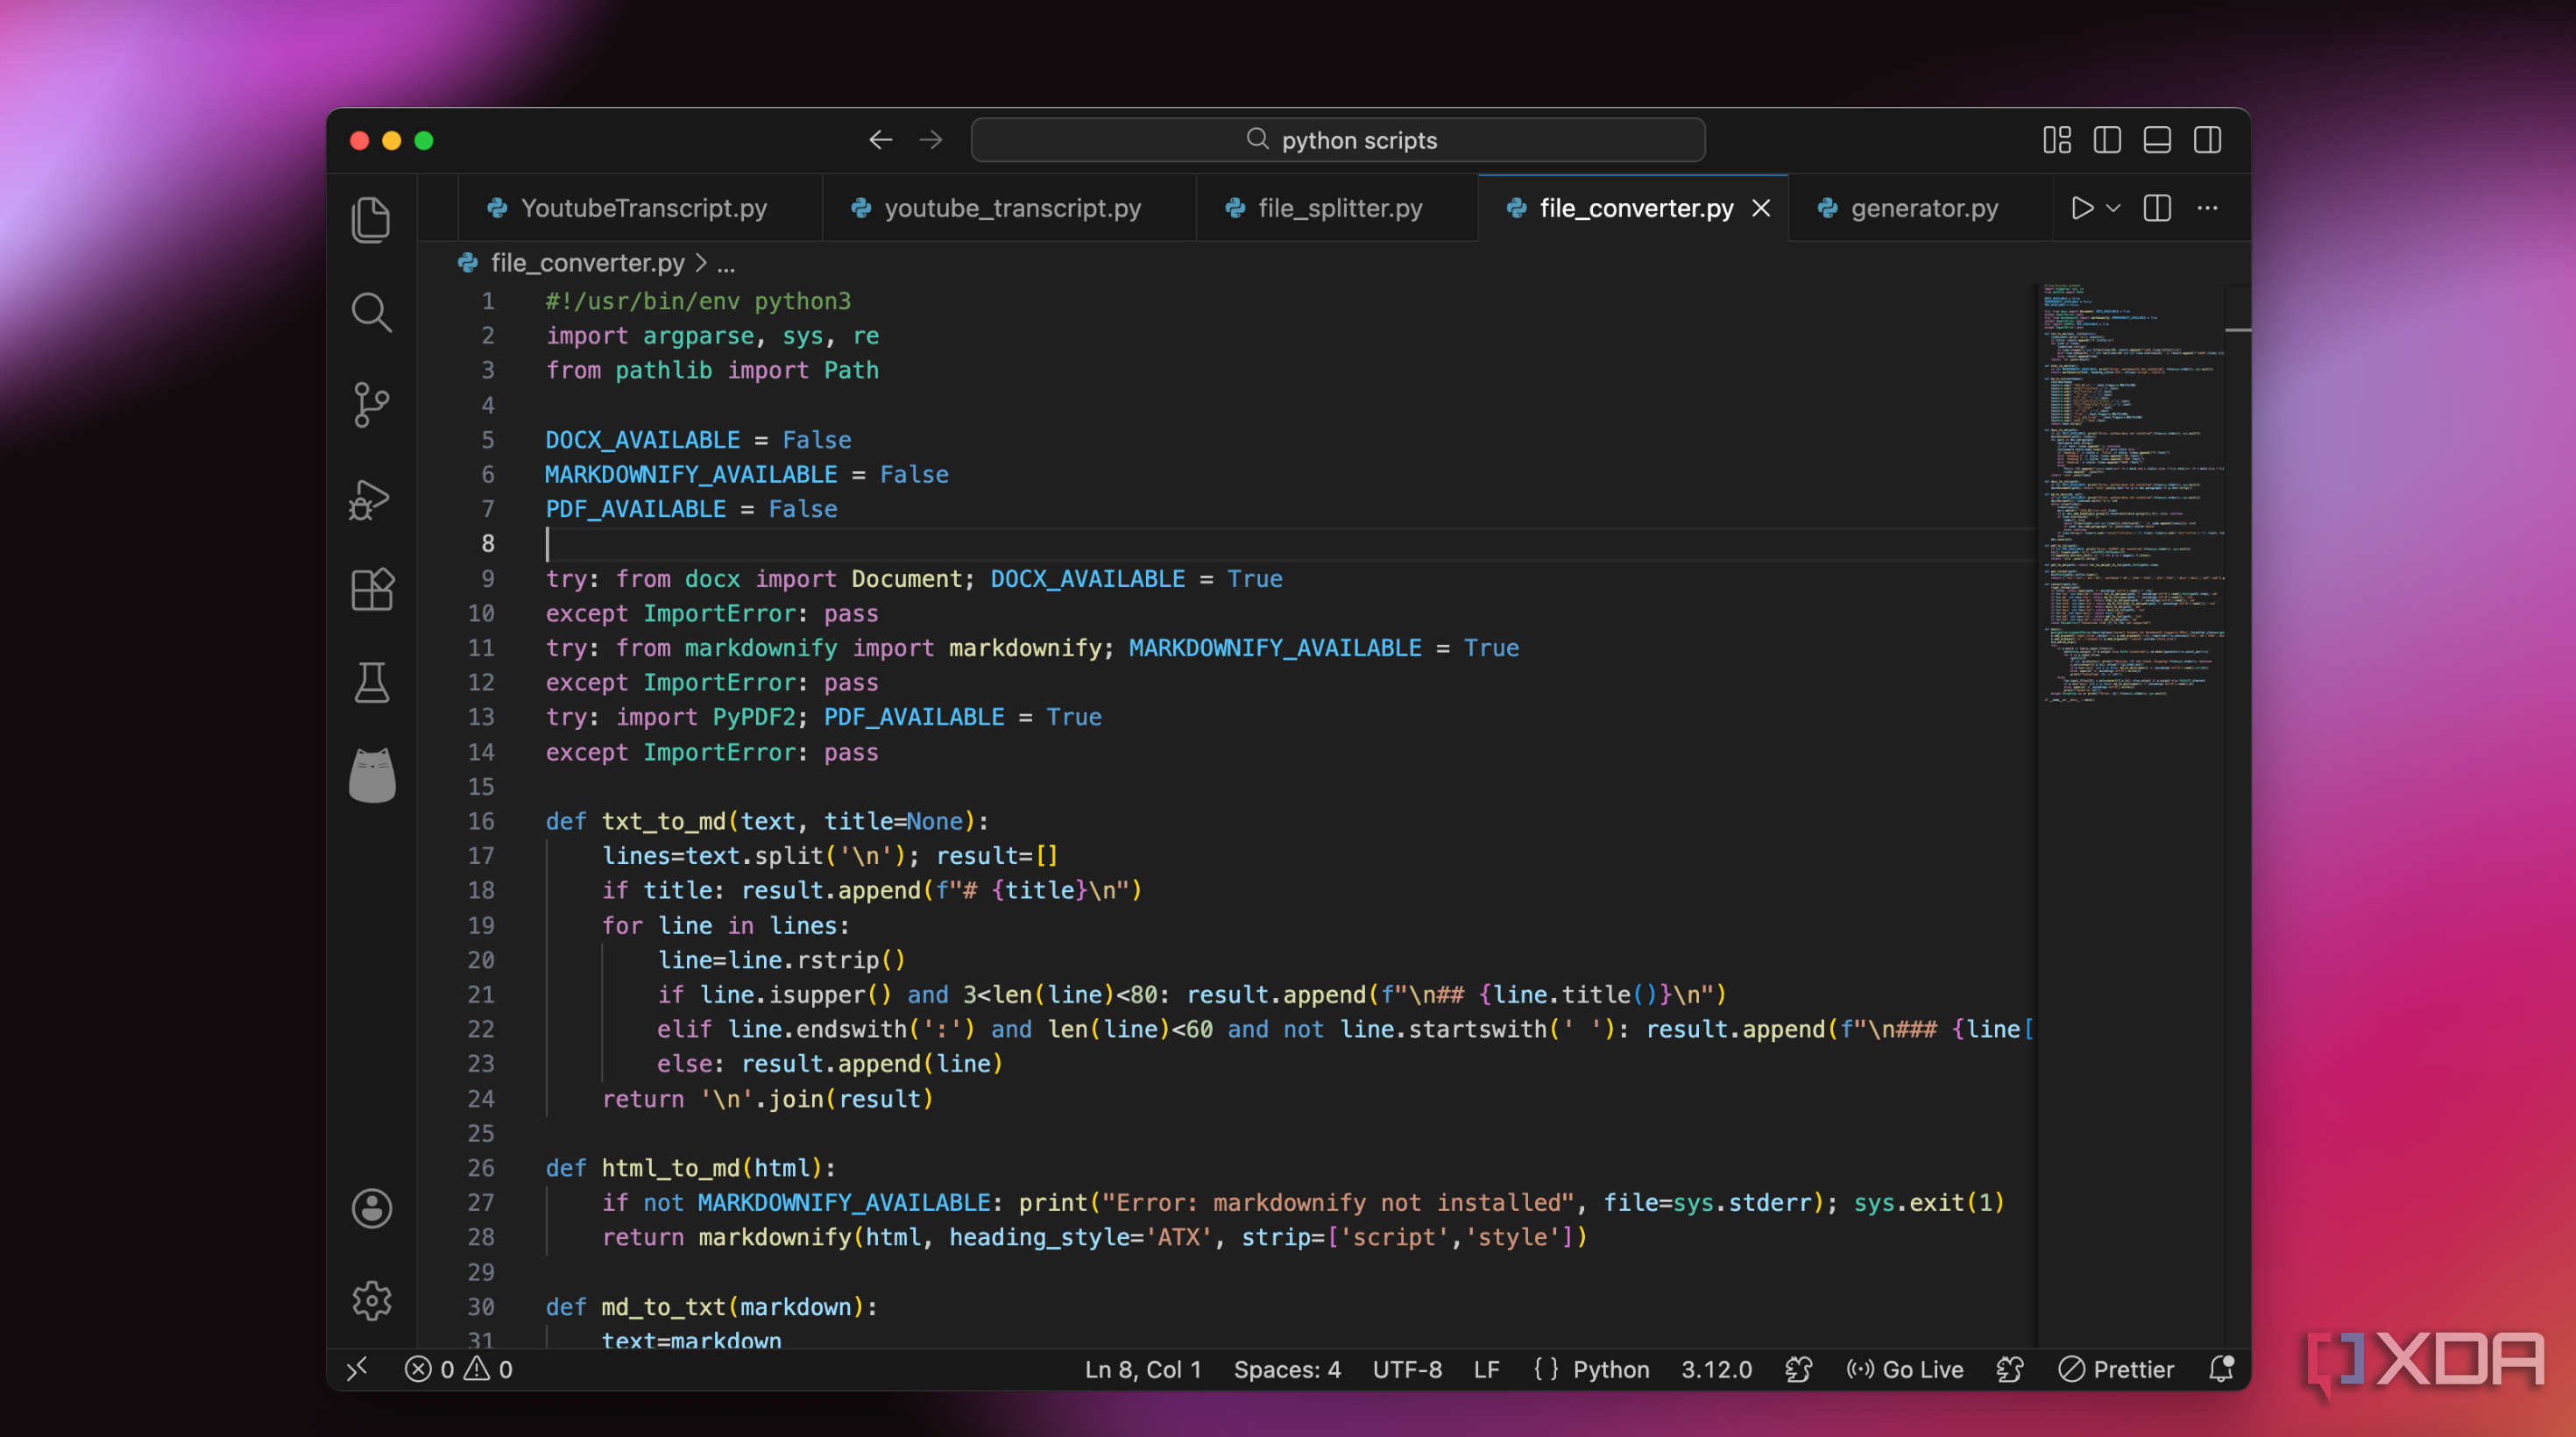Switch to the file_splitter.py tab
The height and width of the screenshot is (1437, 2576).
point(1339,208)
